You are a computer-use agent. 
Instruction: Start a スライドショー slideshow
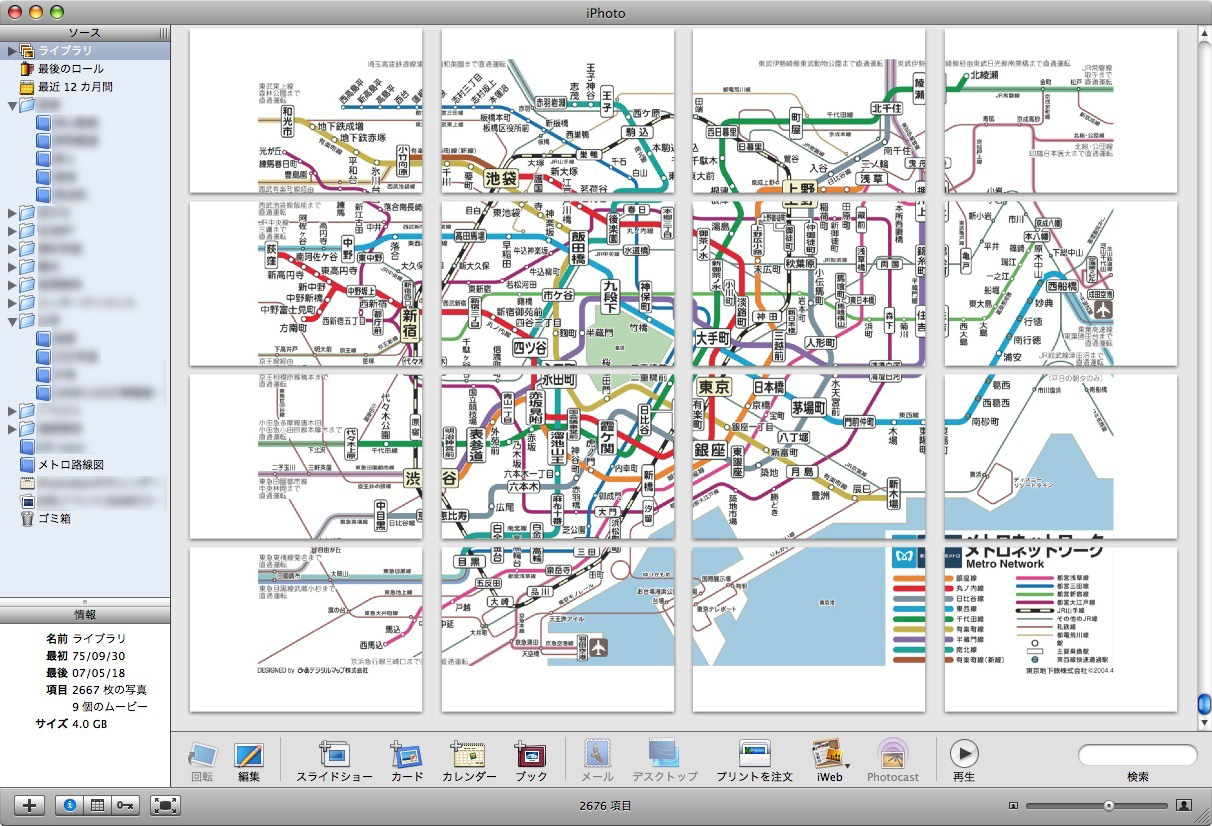click(334, 755)
